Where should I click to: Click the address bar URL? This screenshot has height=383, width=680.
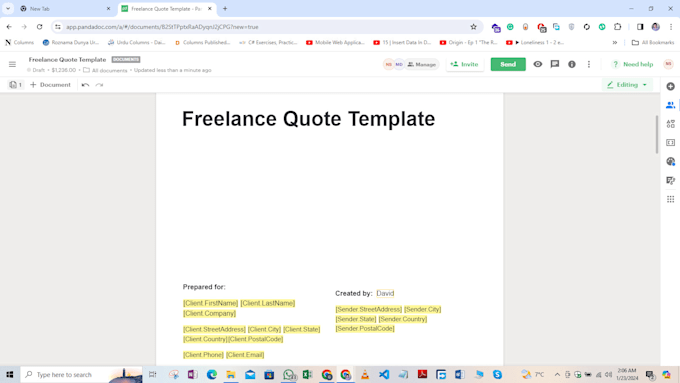[x=162, y=27]
